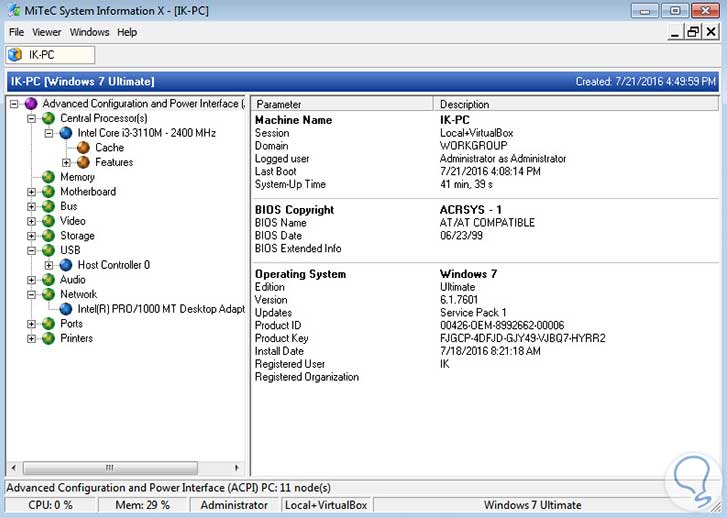Image resolution: width=727 pixels, height=518 pixels.
Task: Expand the Bus branch
Action: pyautogui.click(x=31, y=207)
